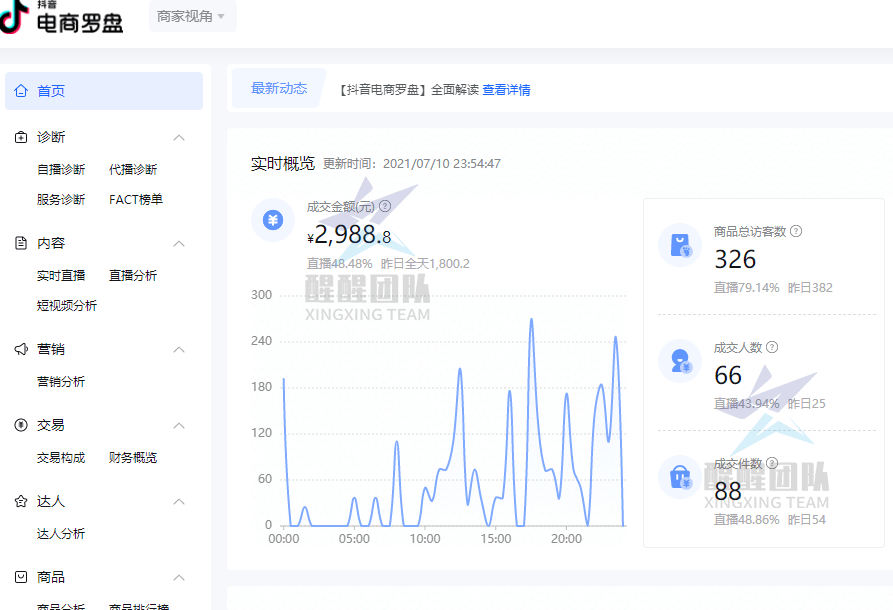Click the Douyin logo icon
This screenshot has height=610, width=893.
pyautogui.click(x=14, y=18)
